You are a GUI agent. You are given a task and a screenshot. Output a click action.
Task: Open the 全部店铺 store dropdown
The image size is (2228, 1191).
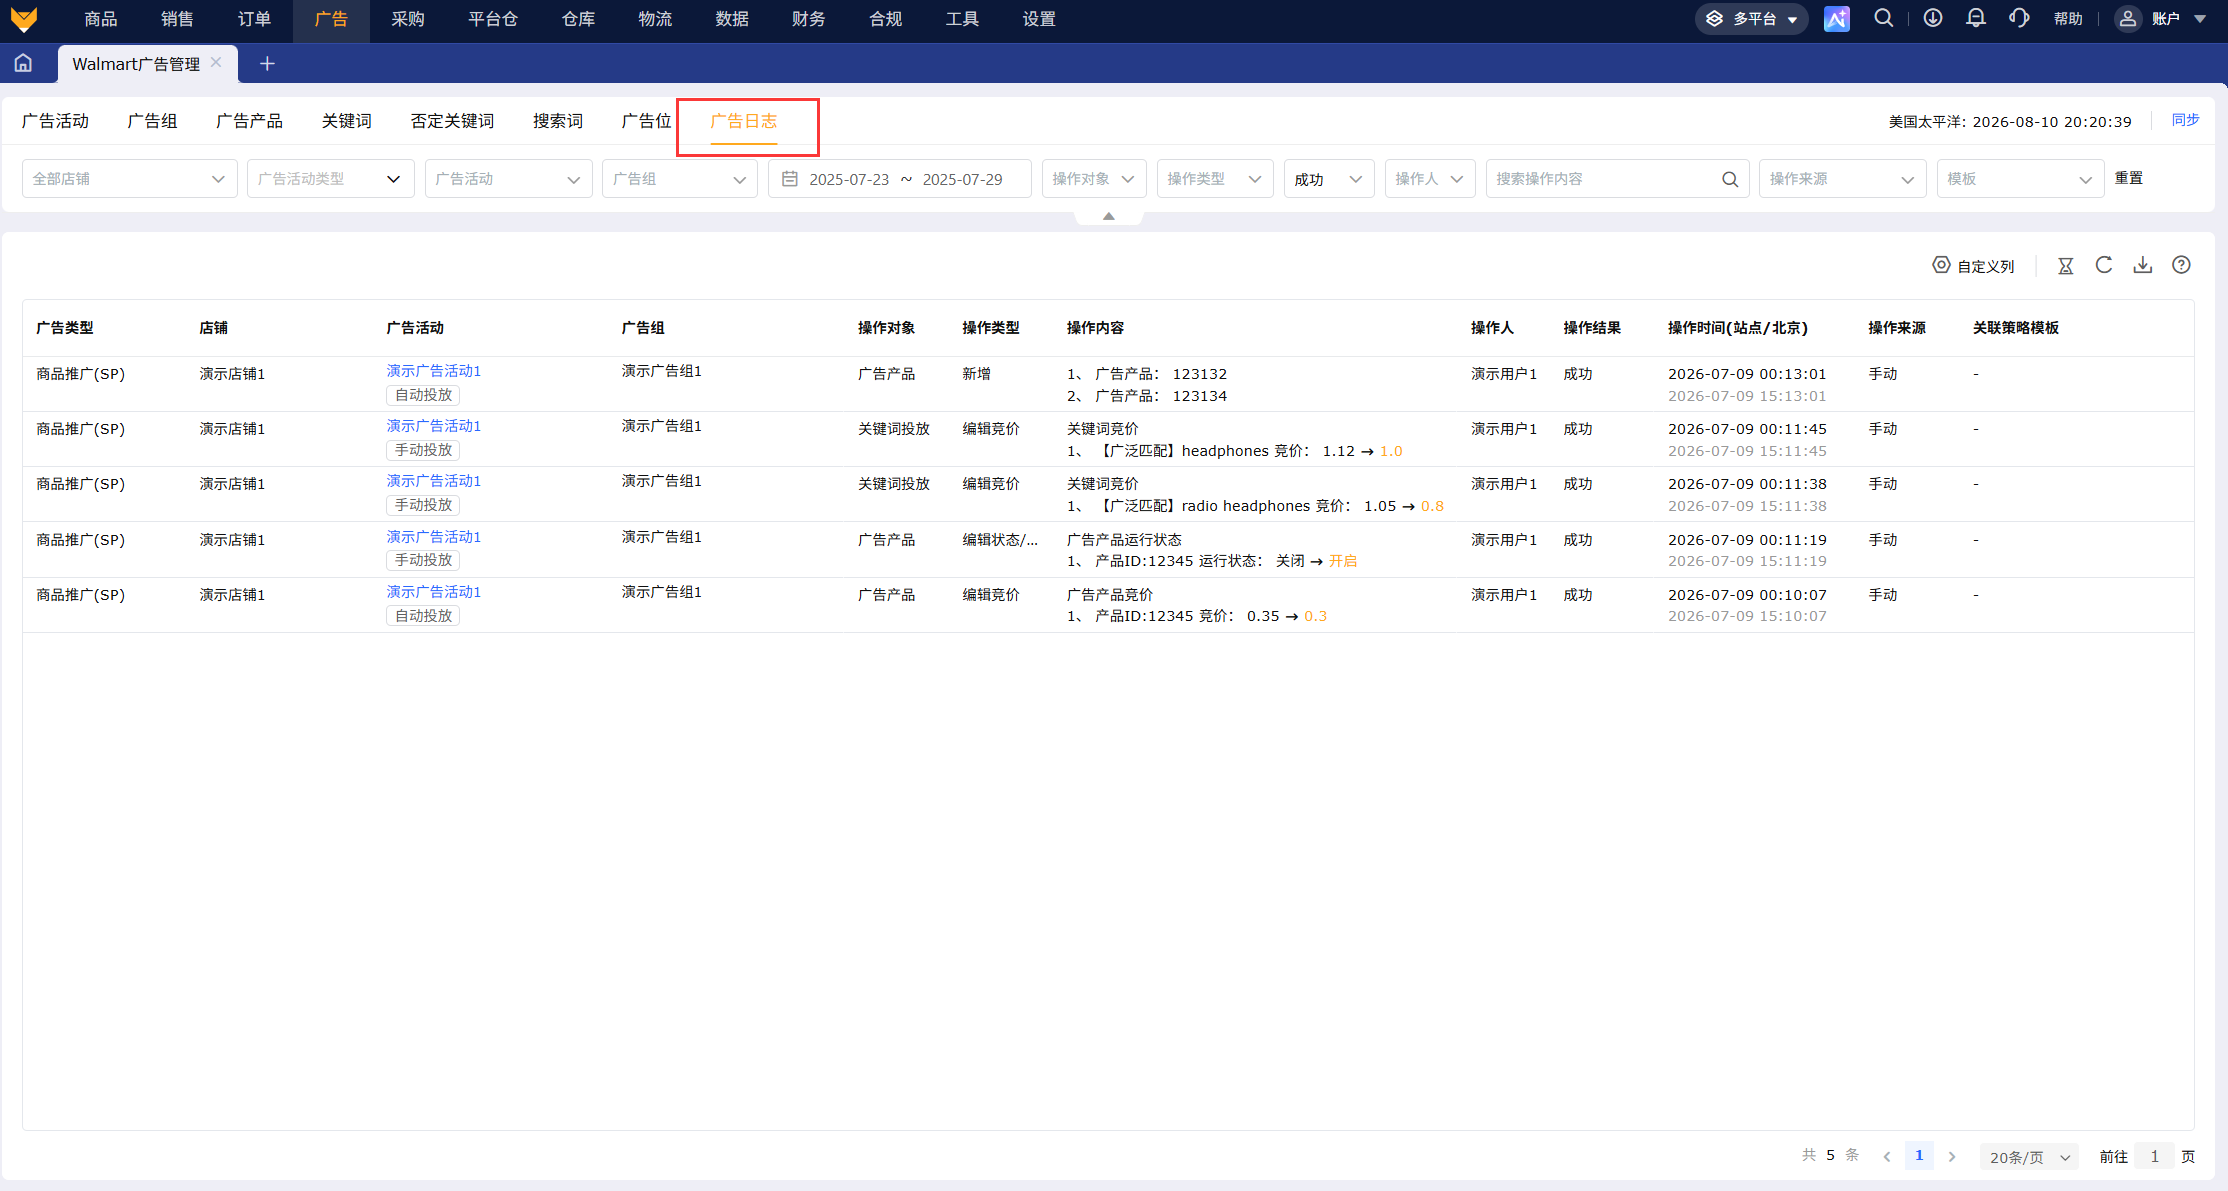point(130,179)
